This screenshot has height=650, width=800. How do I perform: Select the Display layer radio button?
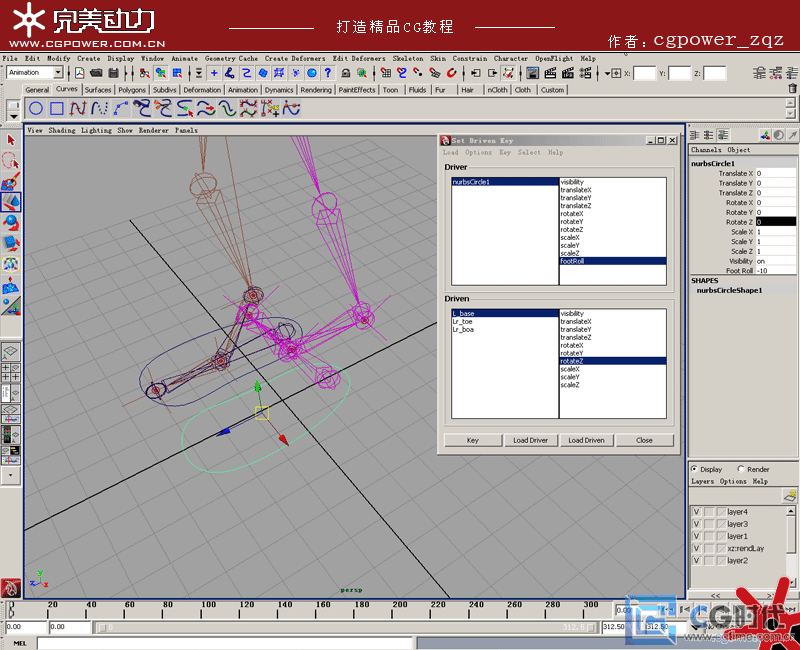pos(694,469)
